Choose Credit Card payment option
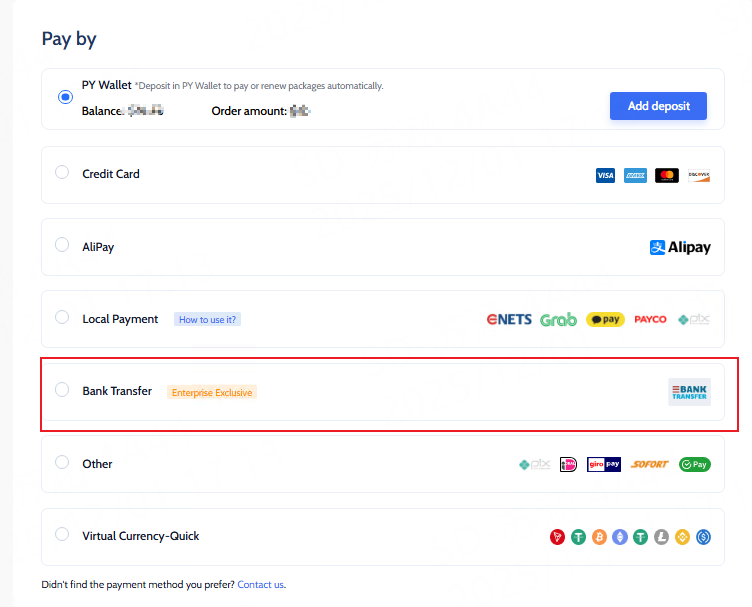752x607 pixels. click(62, 172)
